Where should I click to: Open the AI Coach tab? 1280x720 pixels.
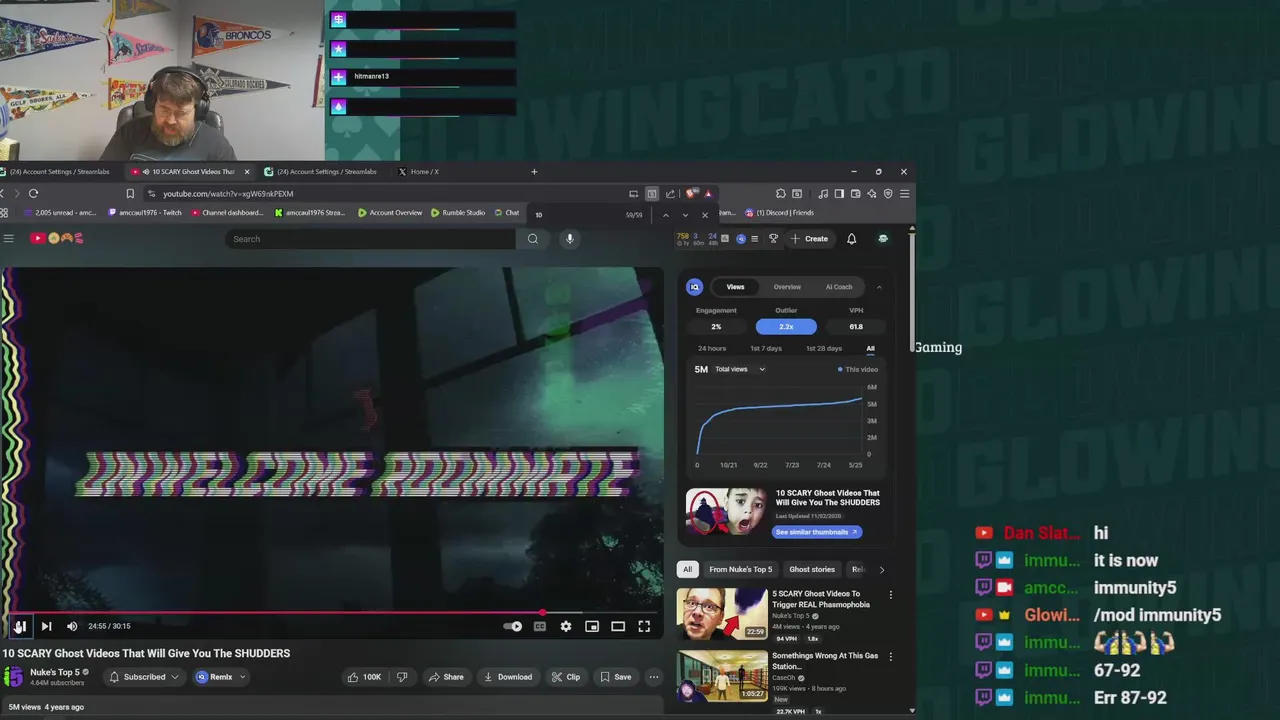pos(839,287)
